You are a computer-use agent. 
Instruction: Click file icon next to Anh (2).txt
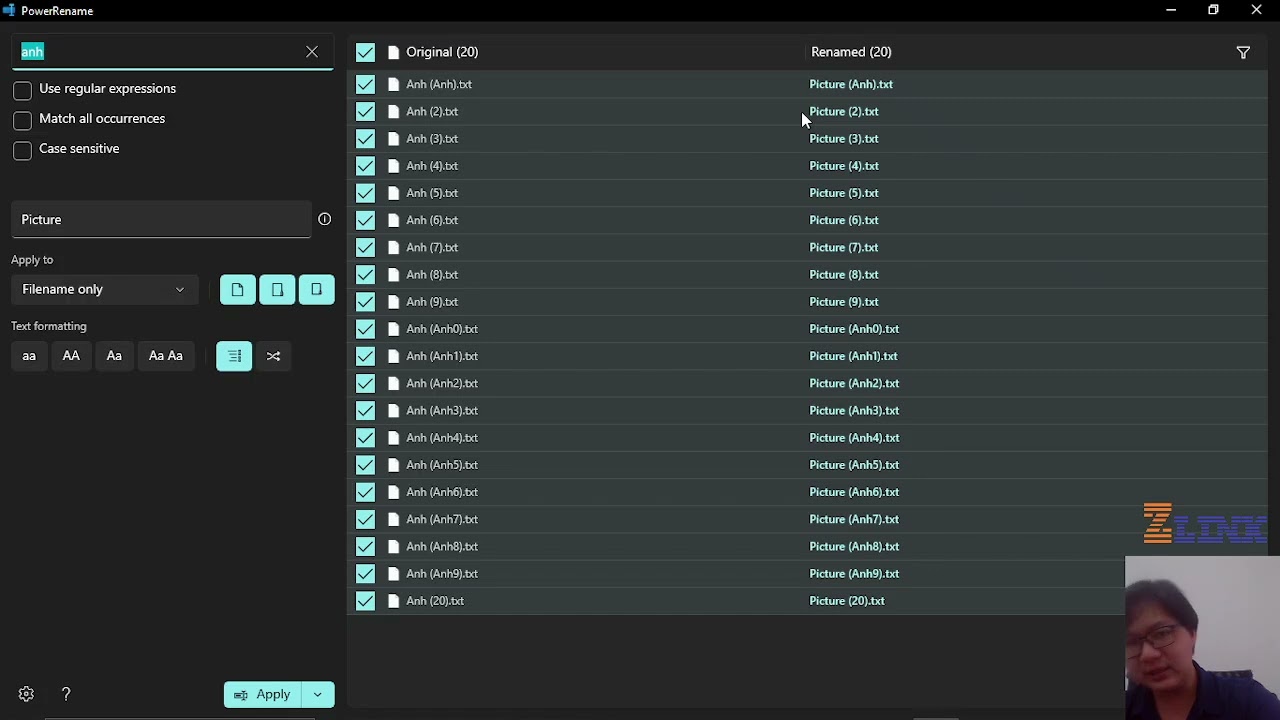pyautogui.click(x=393, y=112)
